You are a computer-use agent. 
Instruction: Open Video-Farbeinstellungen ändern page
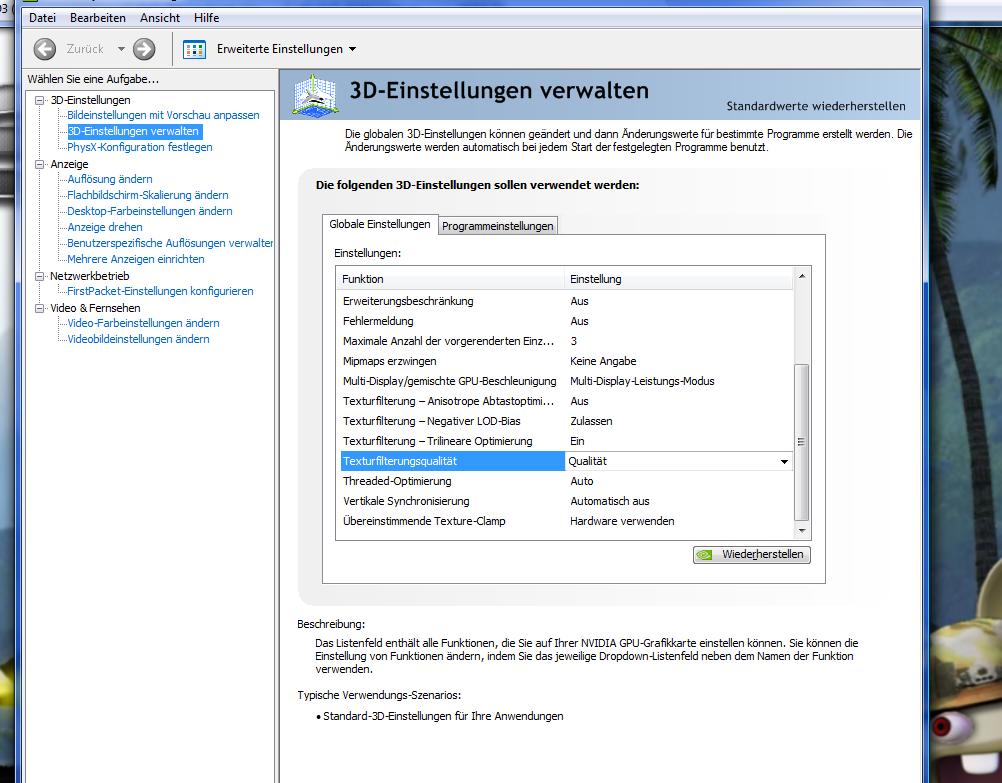pos(143,323)
